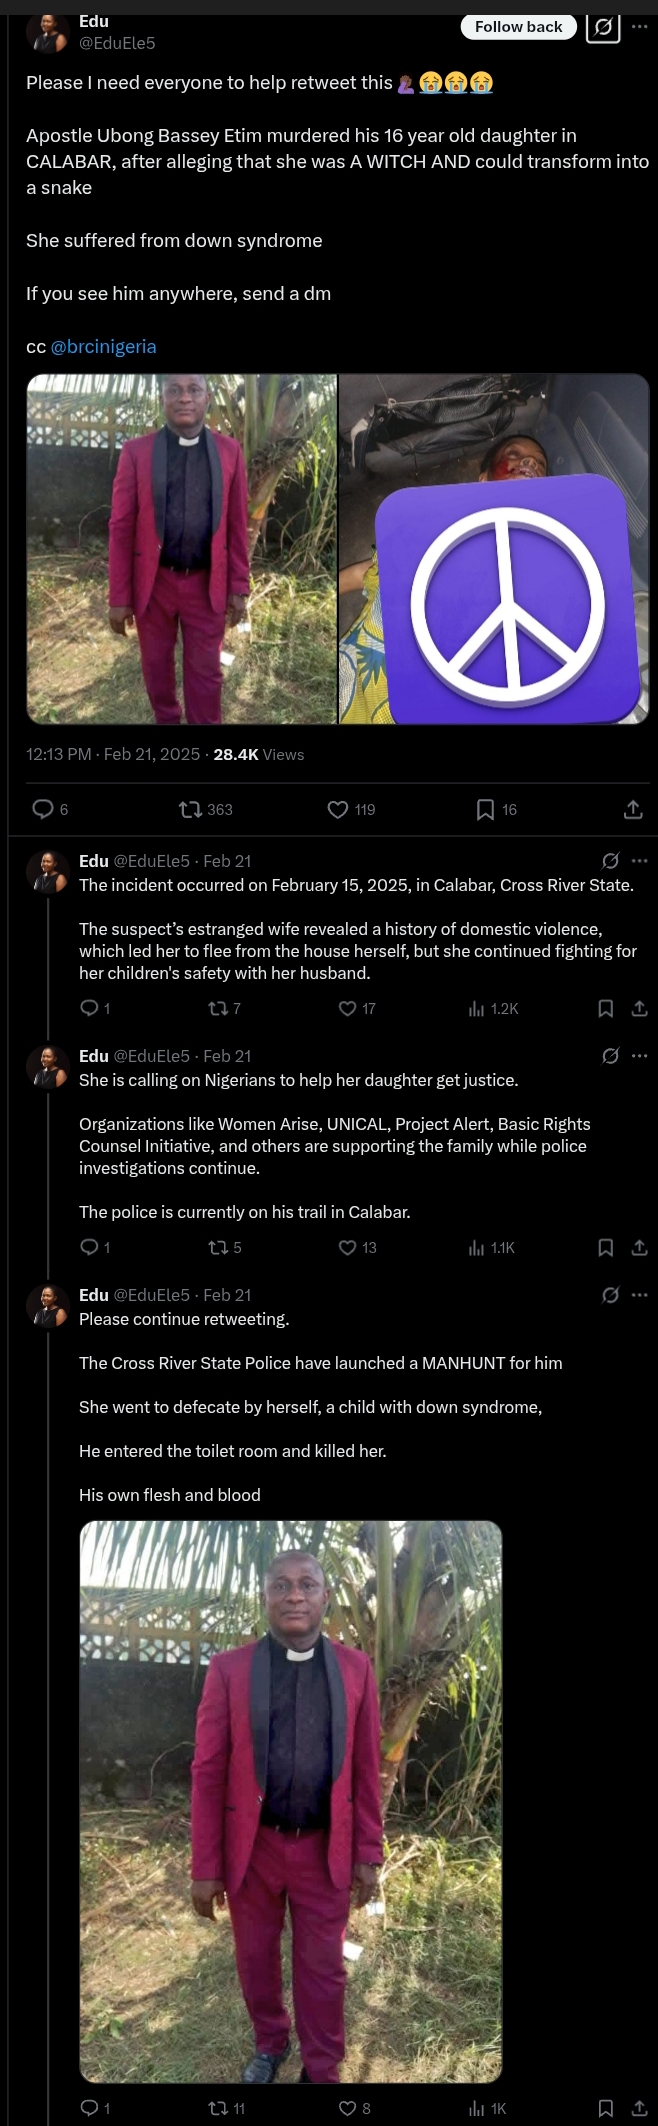Open the @brcinigeria mention link
658x2126 pixels.
103,346
